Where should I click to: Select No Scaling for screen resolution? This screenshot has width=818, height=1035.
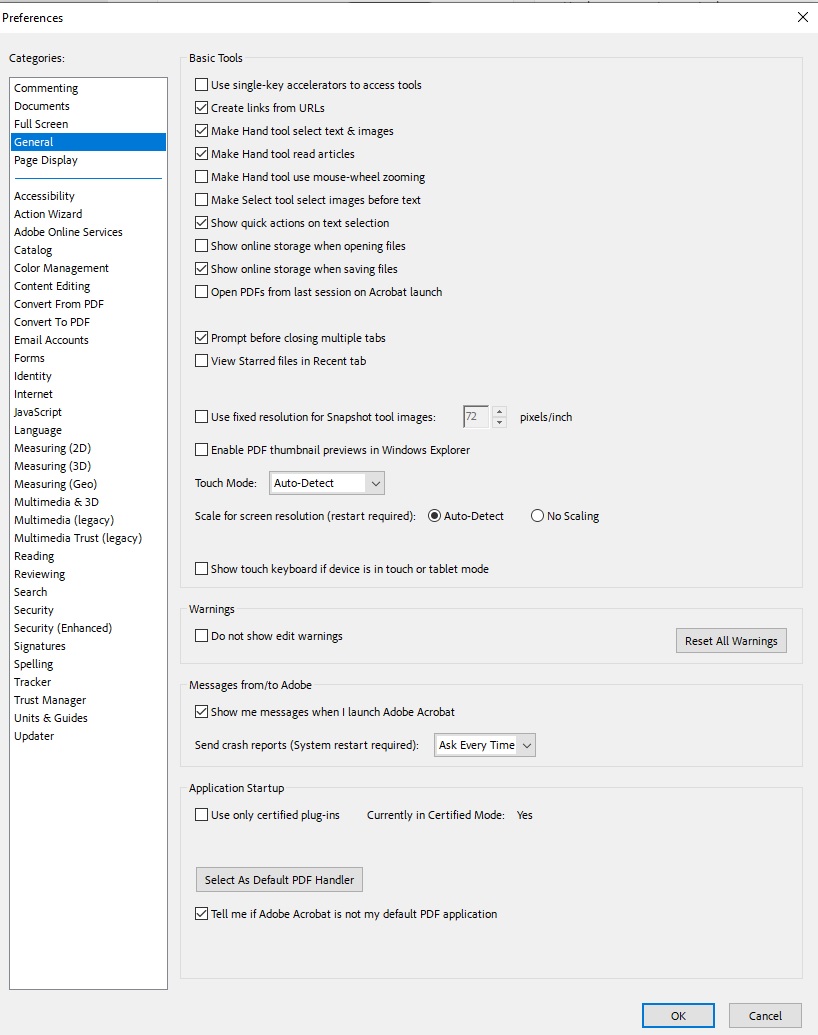pos(537,516)
